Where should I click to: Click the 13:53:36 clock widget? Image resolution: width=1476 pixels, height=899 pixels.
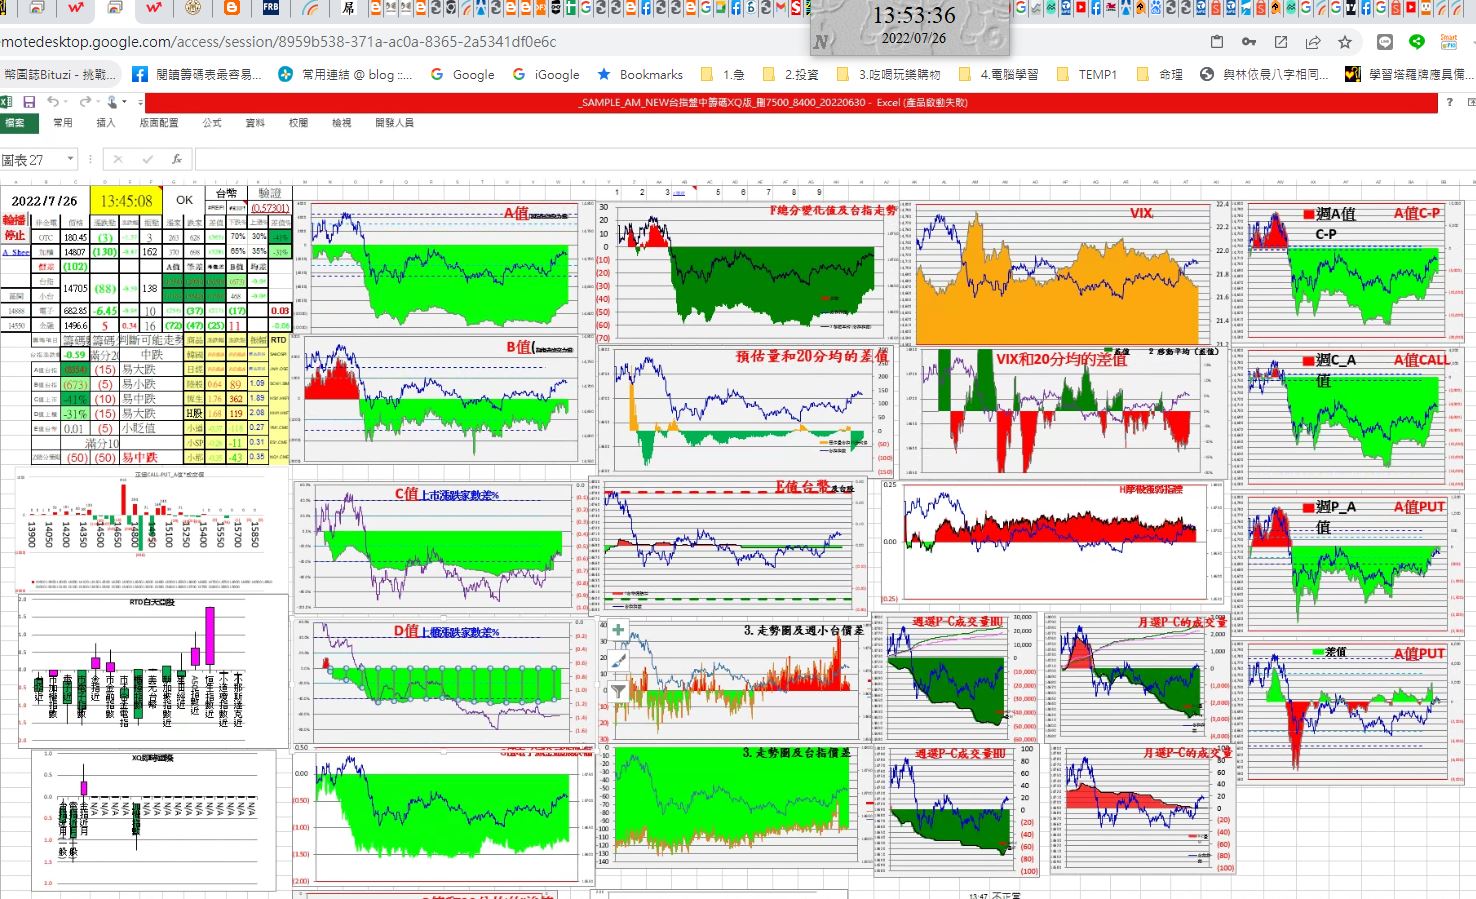click(910, 27)
